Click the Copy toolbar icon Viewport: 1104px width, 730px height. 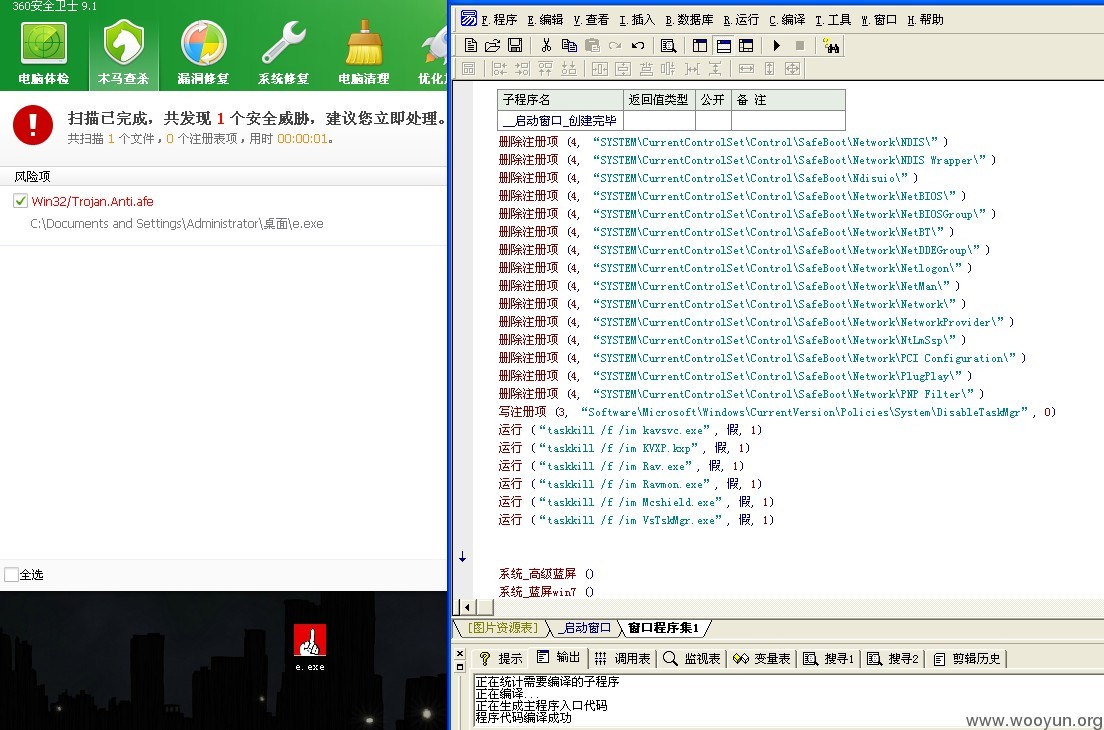tap(569, 46)
